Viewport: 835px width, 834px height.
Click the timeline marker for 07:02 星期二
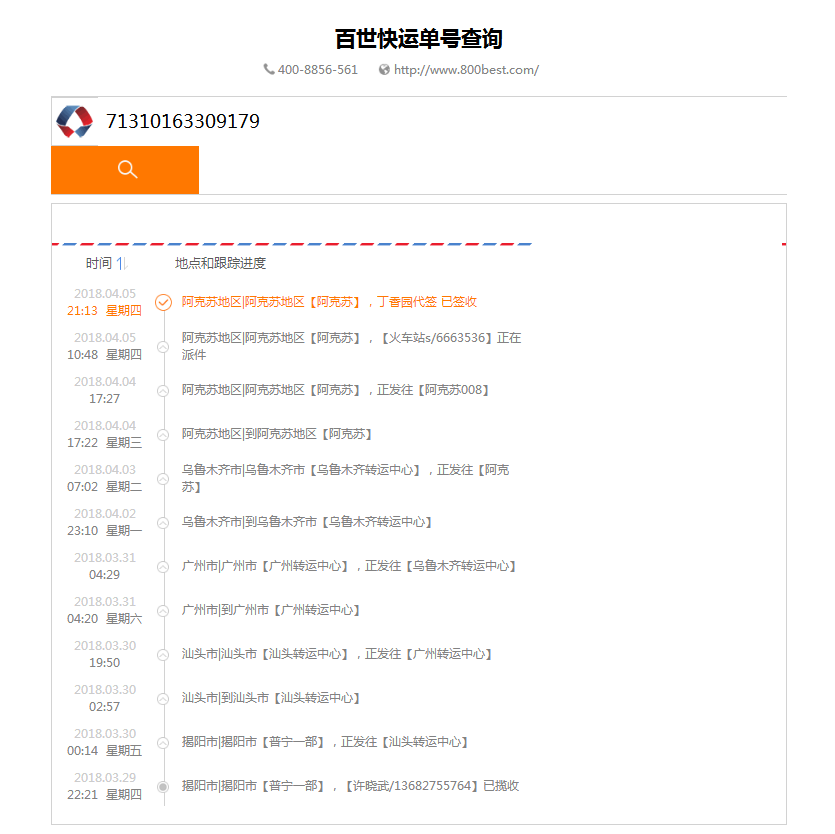(x=163, y=479)
